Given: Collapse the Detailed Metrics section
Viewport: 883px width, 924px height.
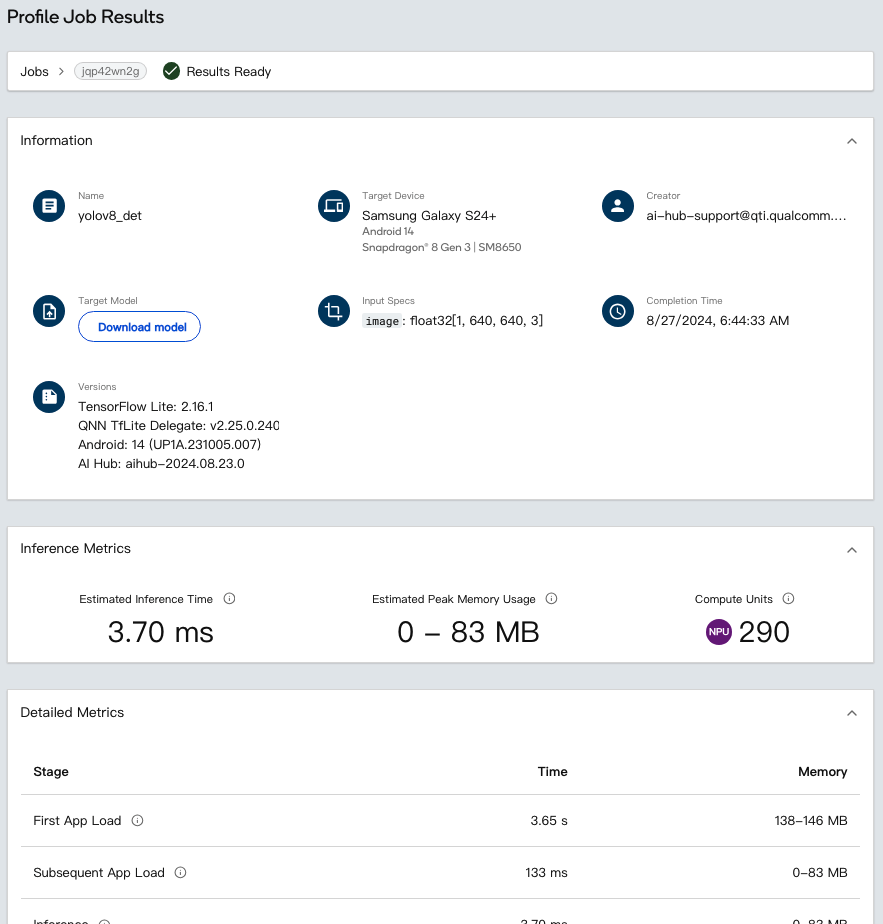Looking at the screenshot, I should tap(852, 713).
